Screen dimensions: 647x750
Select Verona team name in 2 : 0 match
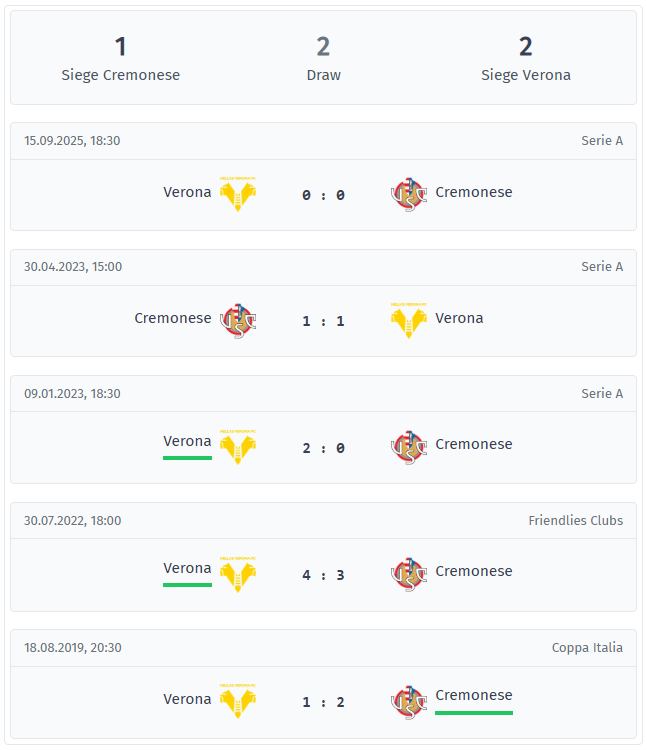(x=187, y=441)
